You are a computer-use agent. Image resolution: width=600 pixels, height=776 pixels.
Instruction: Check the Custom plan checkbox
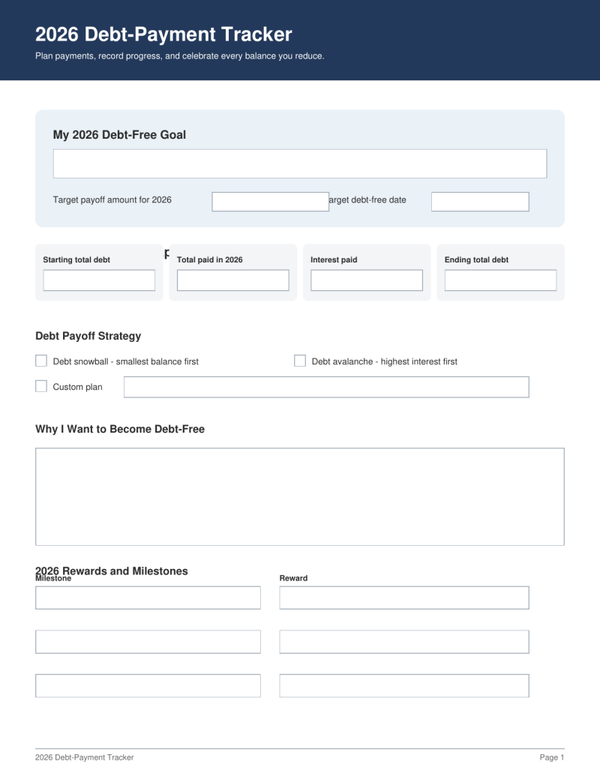tap(41, 386)
